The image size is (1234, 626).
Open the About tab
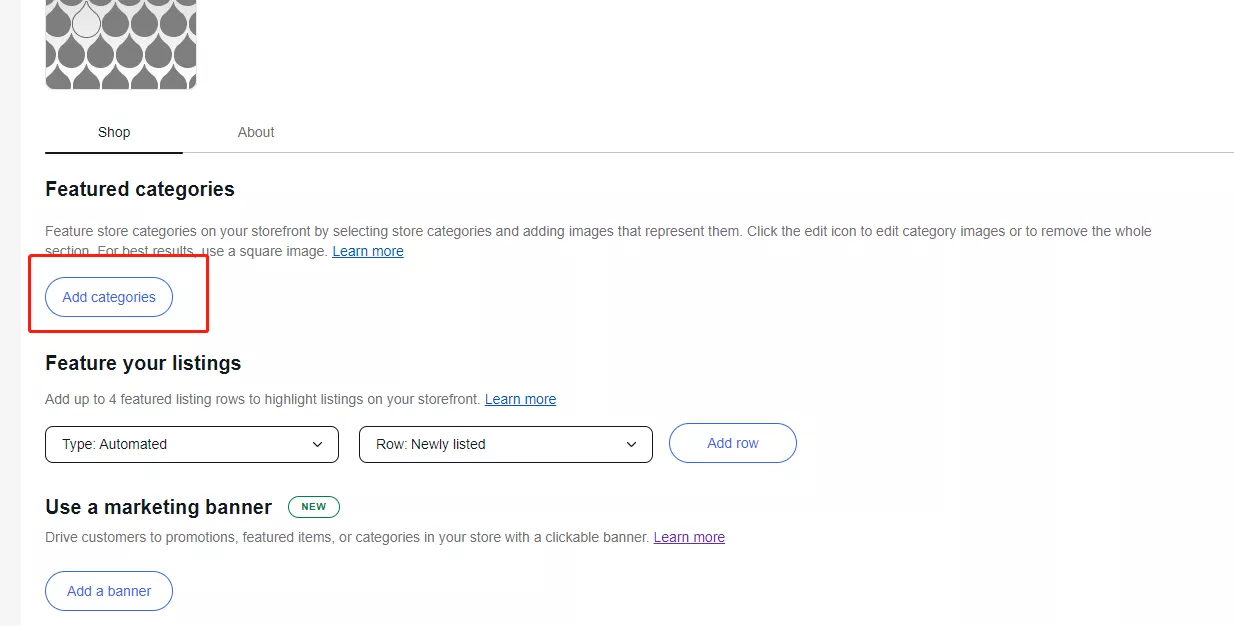click(x=256, y=132)
